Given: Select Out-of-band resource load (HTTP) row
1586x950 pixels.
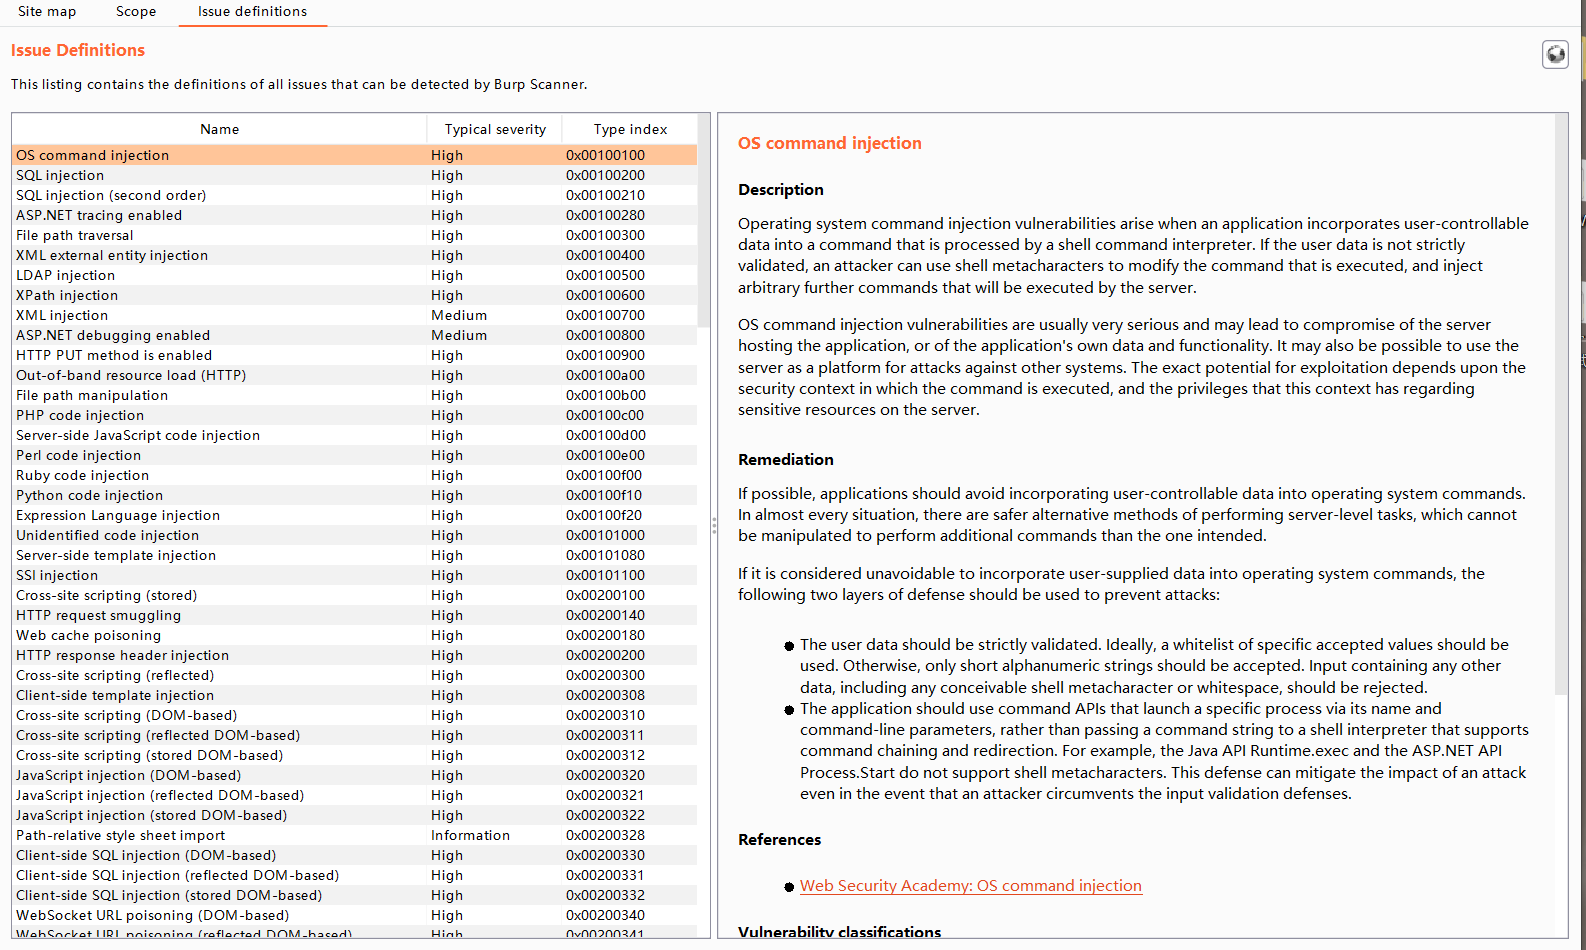Looking at the screenshot, I should tap(354, 375).
